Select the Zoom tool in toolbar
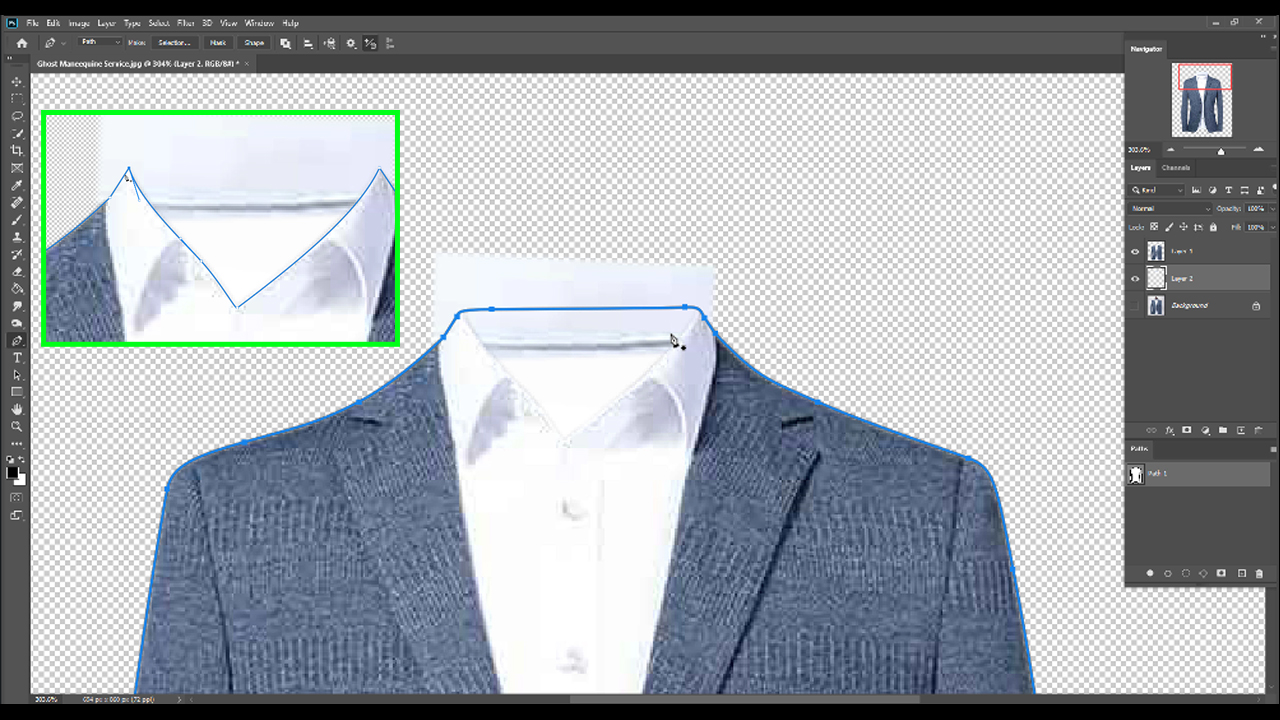Screen dimensions: 1280x720 [17, 426]
